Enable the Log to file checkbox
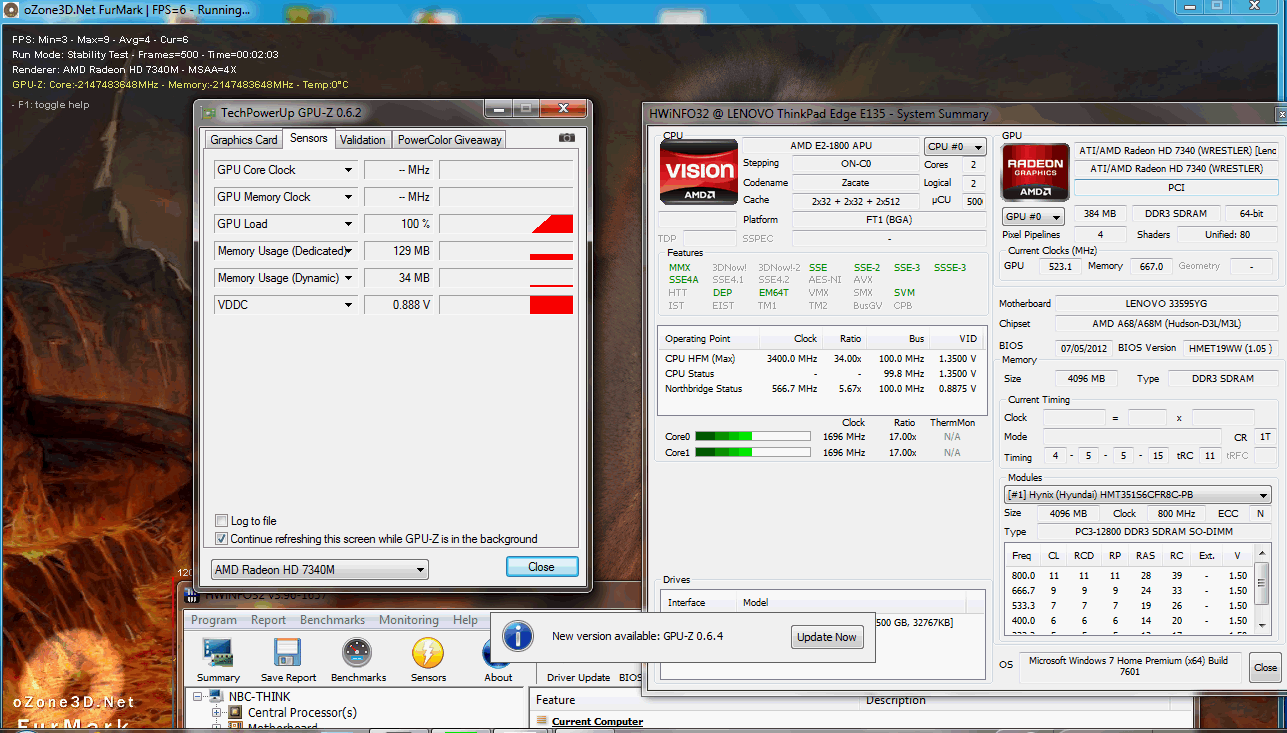 point(222,521)
